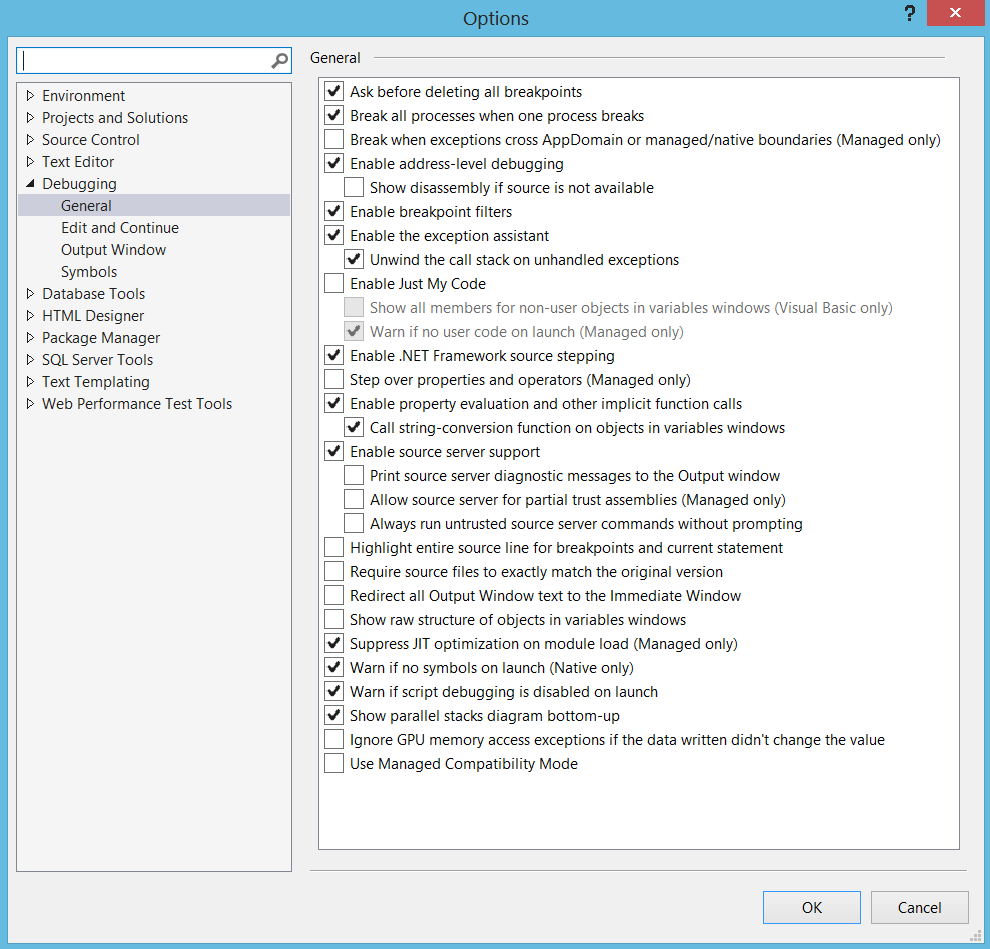Disable Enable source server support
The image size is (990, 949).
point(334,452)
